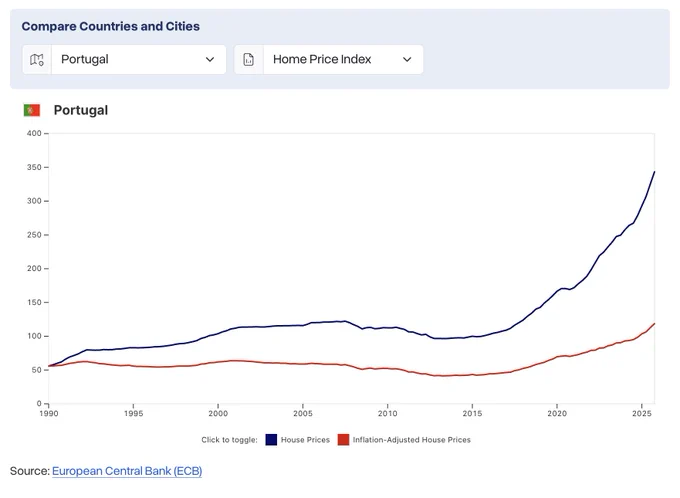Viewport: 680px width, 498px height.
Task: Click the Compare Countries and Cities heading
Action: pos(111,26)
